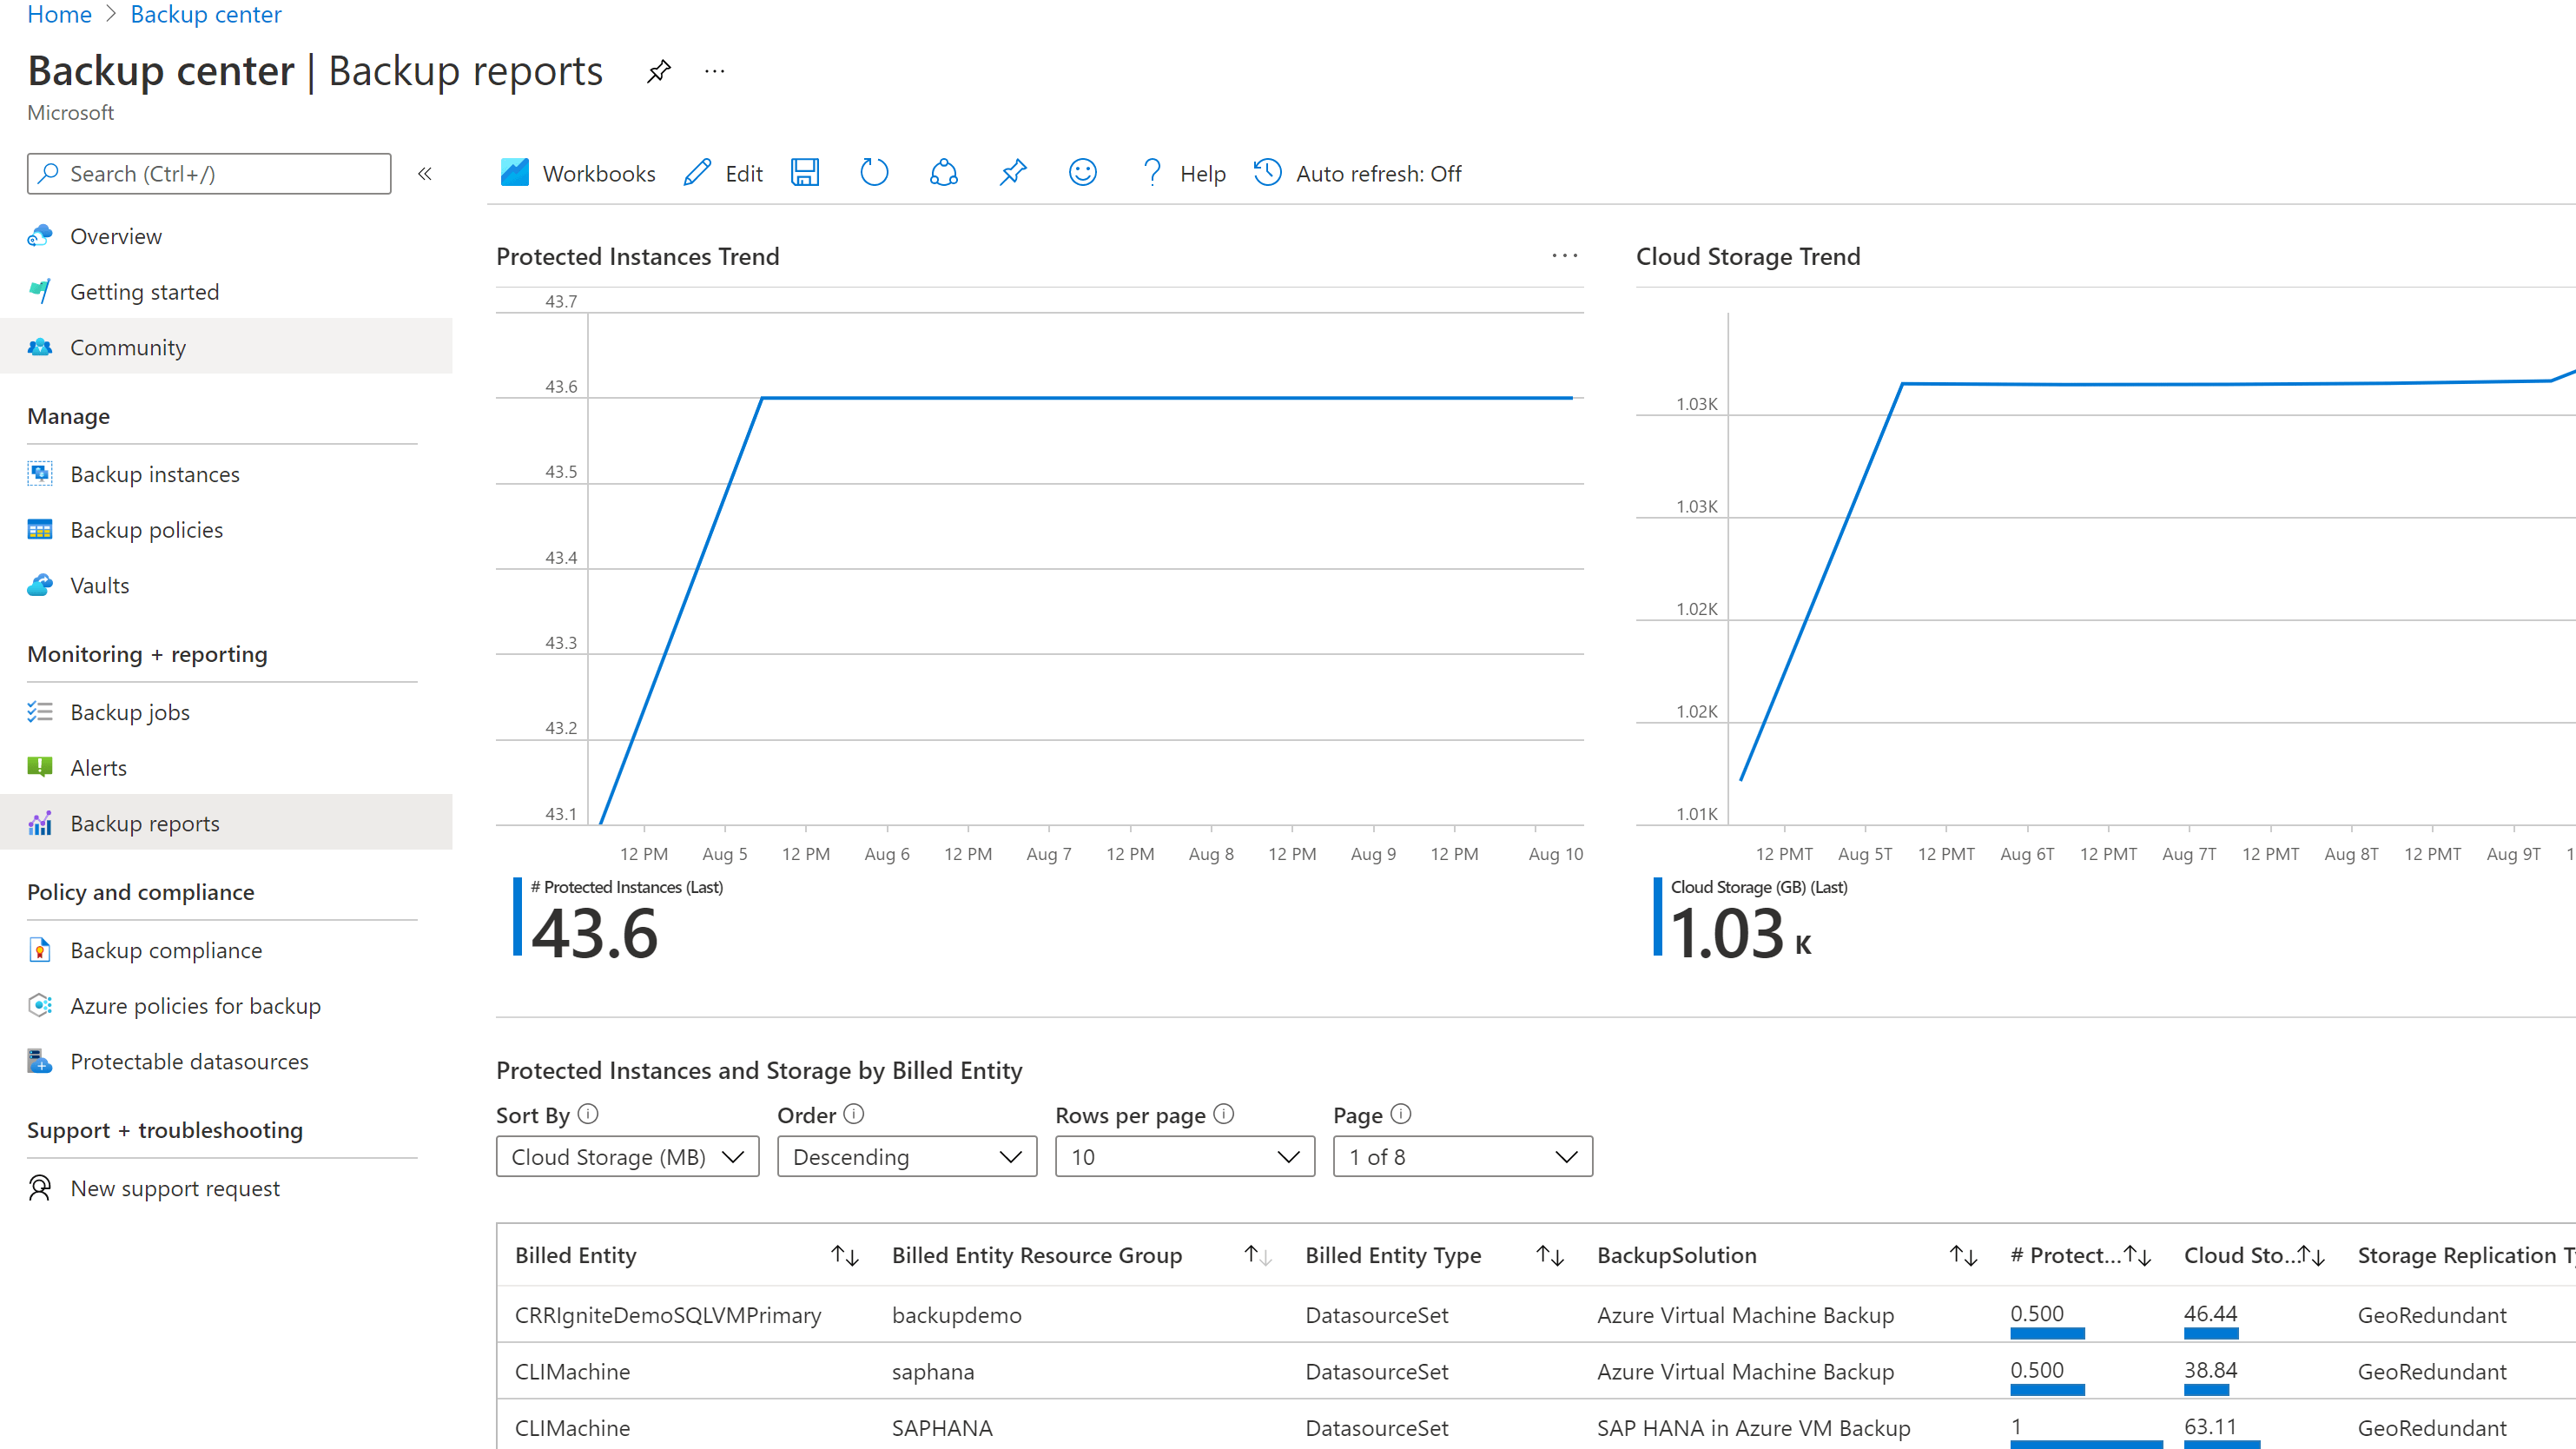The width and height of the screenshot is (2576, 1449).
Task: Click the smiley feedback icon
Action: [x=1082, y=173]
